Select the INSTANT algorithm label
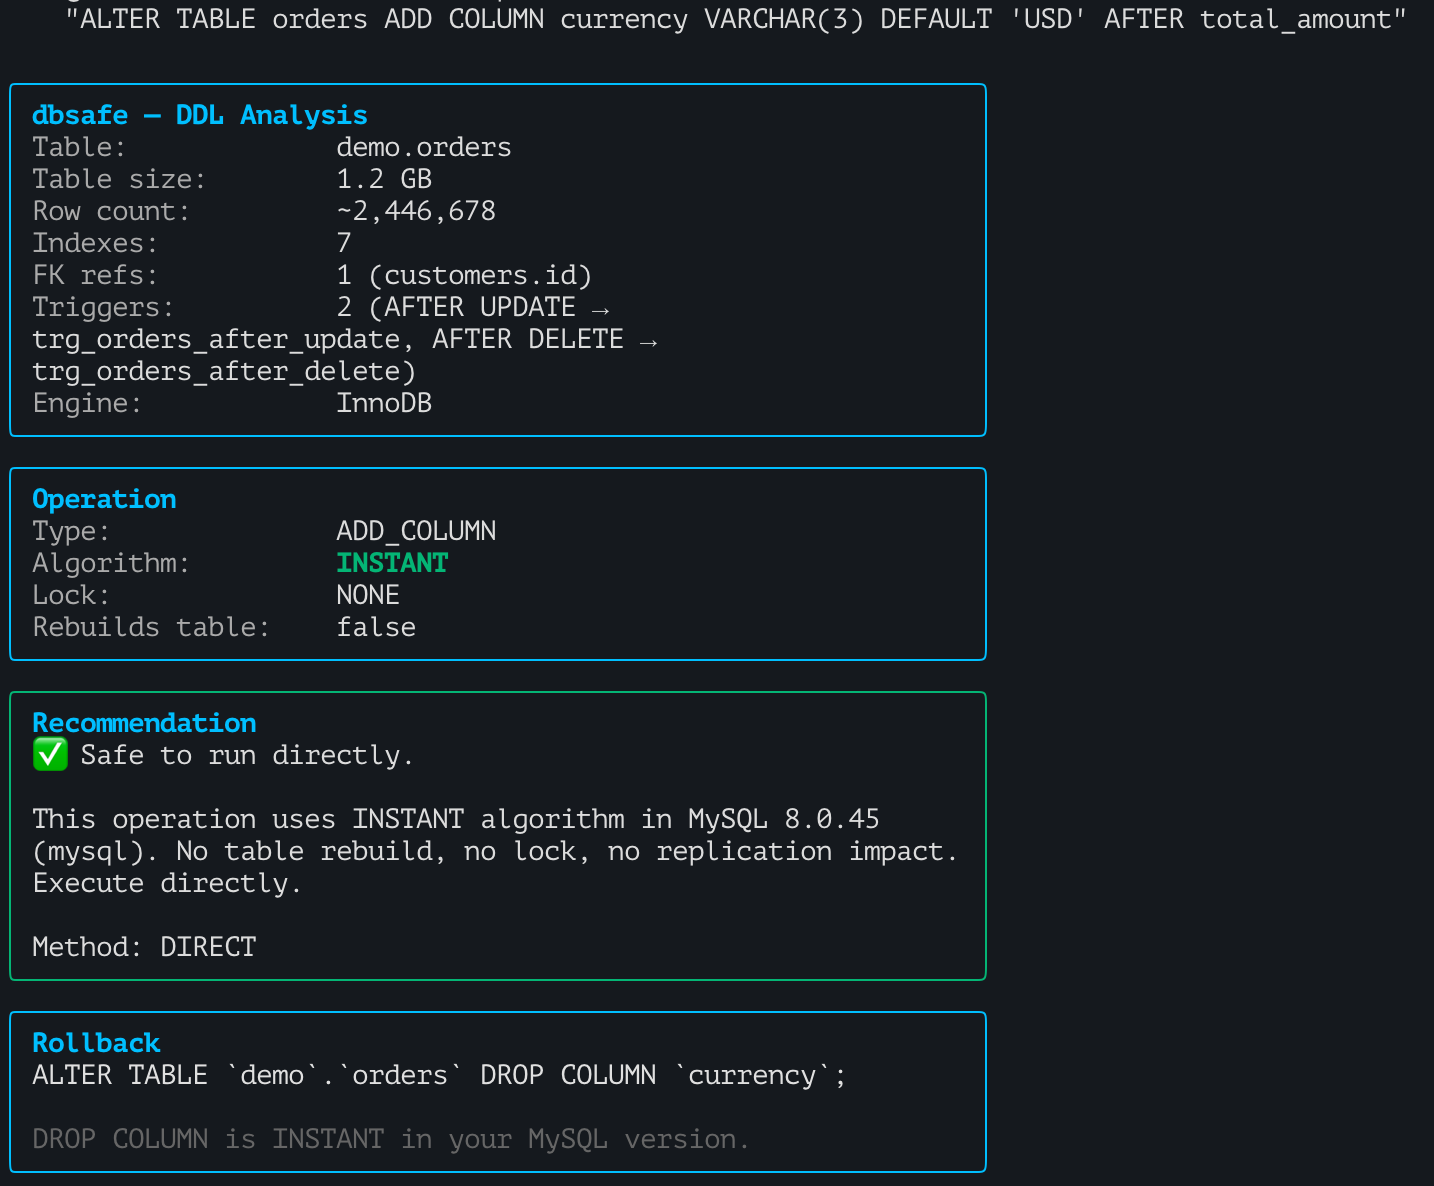 tap(391, 563)
